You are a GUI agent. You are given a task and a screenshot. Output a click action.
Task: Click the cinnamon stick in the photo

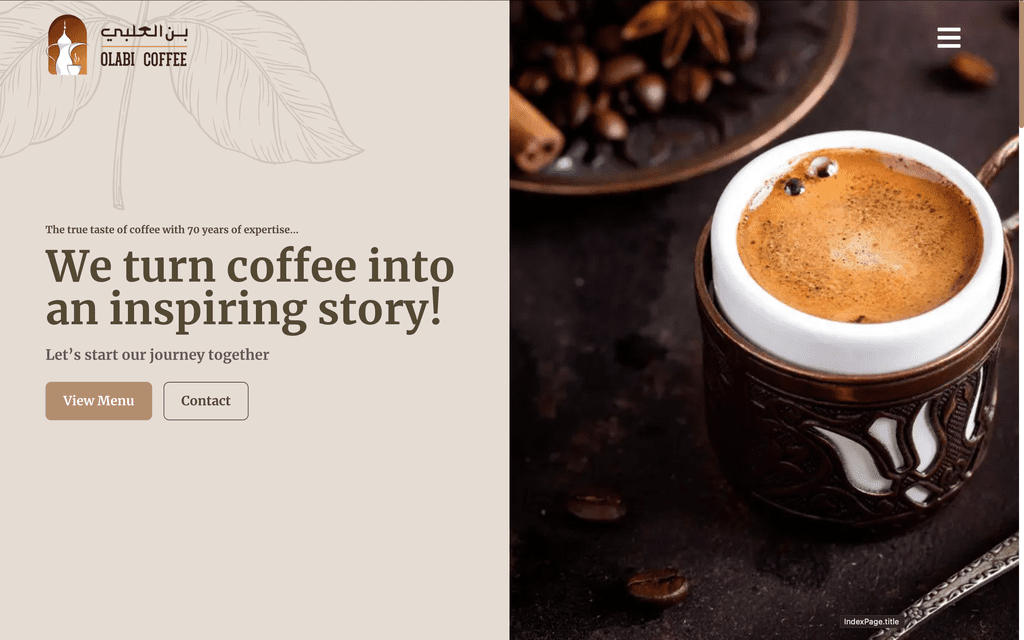coord(534,131)
